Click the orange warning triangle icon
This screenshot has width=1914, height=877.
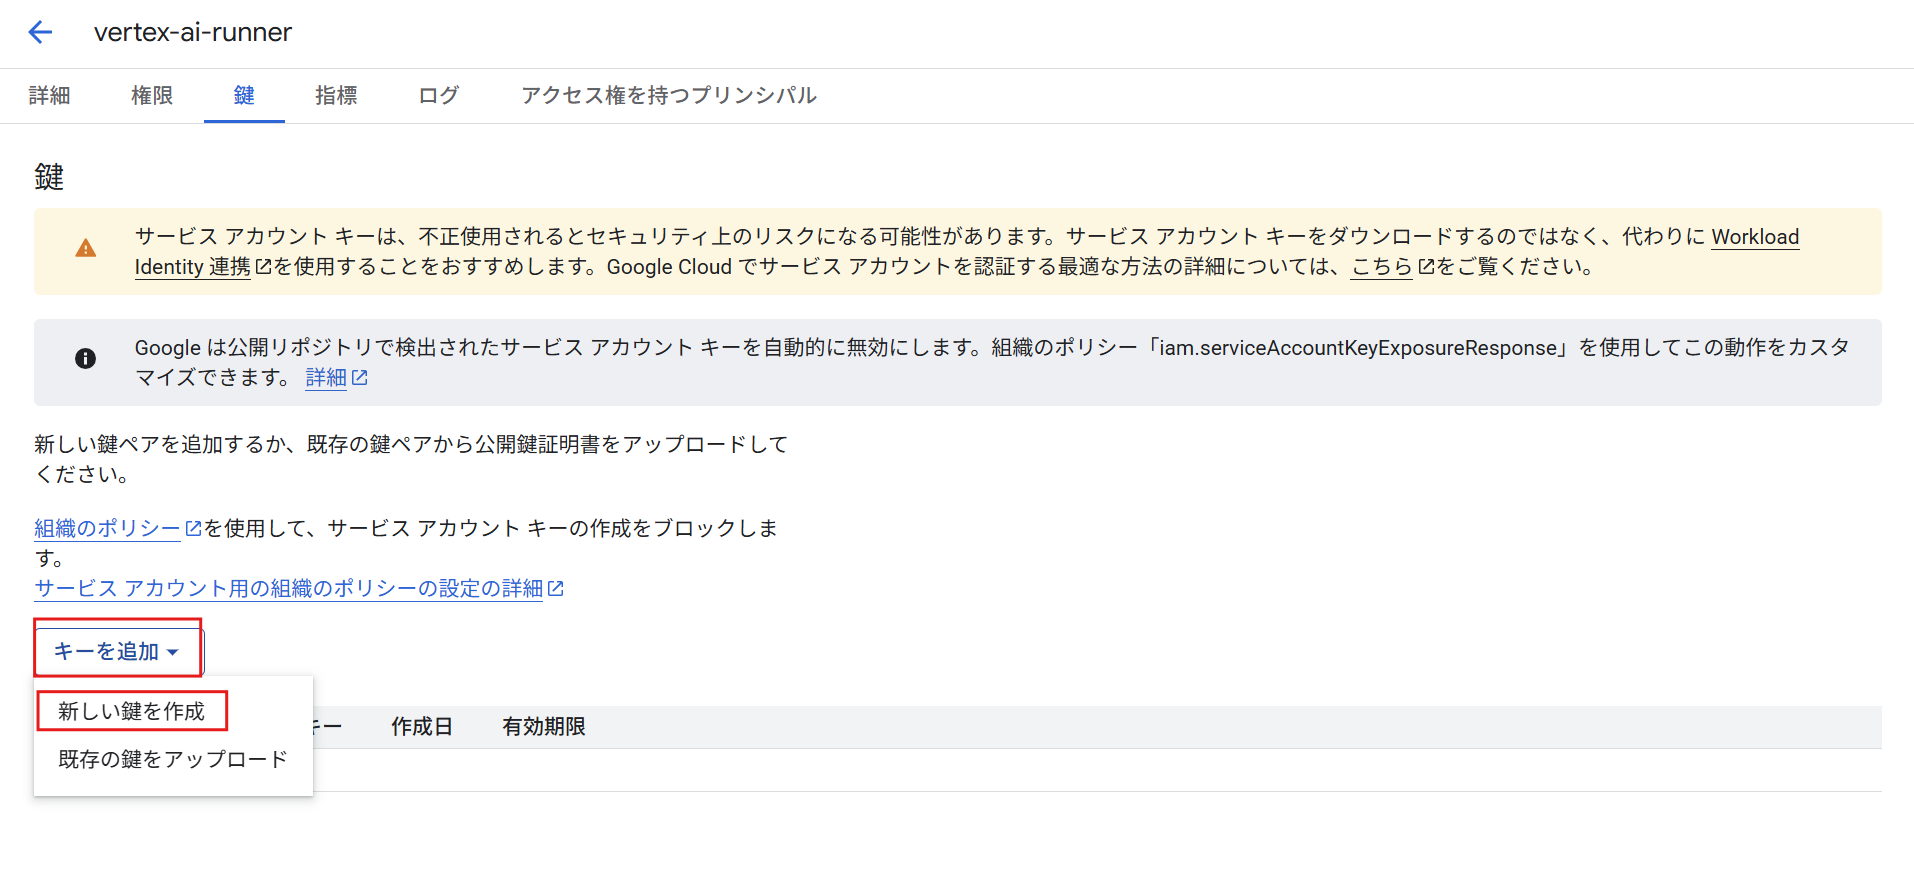(x=86, y=249)
